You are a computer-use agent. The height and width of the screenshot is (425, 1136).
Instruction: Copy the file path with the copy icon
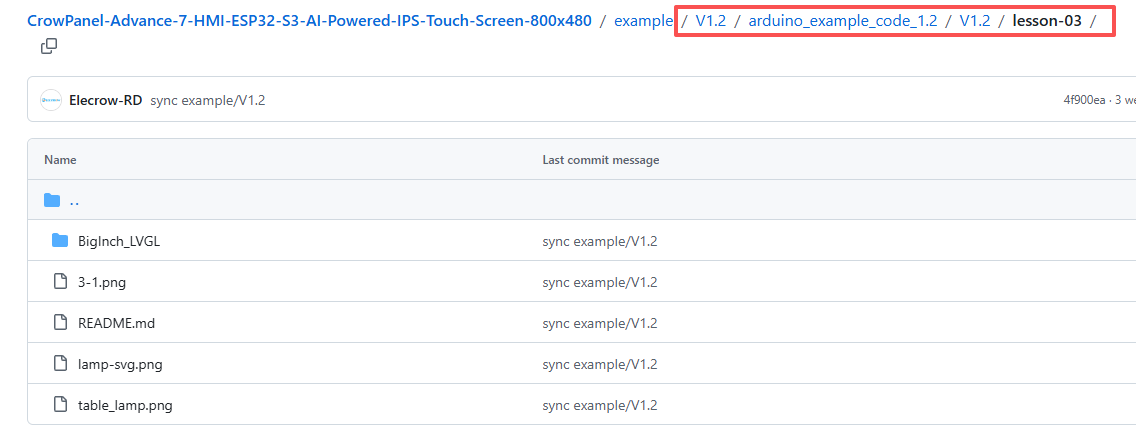(49, 47)
